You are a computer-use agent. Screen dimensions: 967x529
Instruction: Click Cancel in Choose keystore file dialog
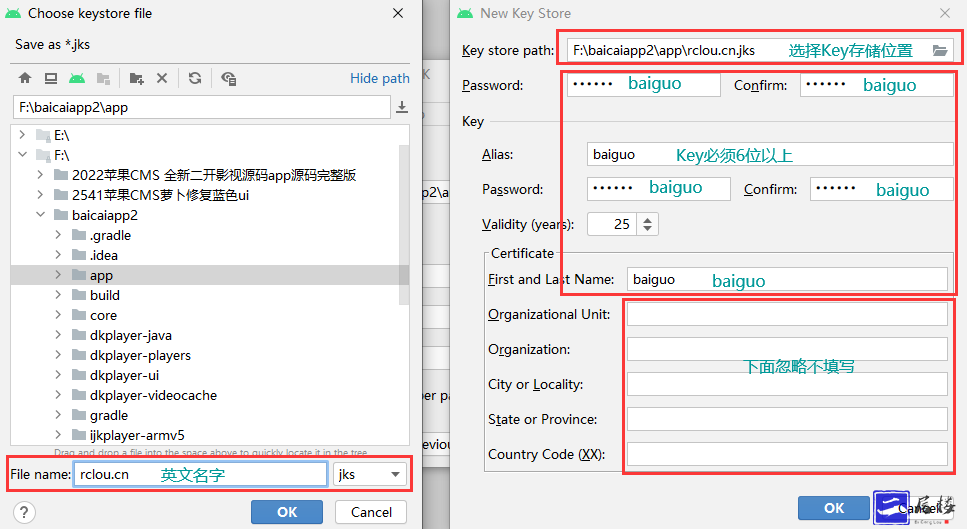371,512
